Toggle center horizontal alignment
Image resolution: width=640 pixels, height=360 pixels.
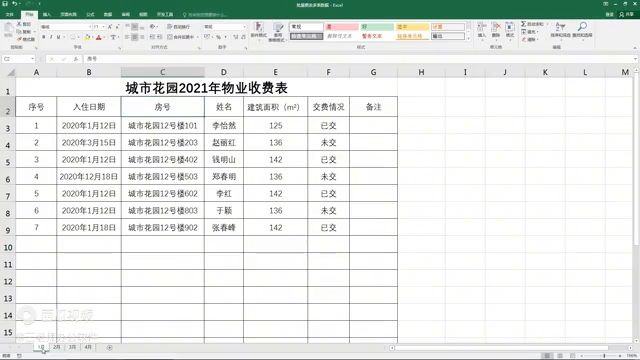point(135,37)
